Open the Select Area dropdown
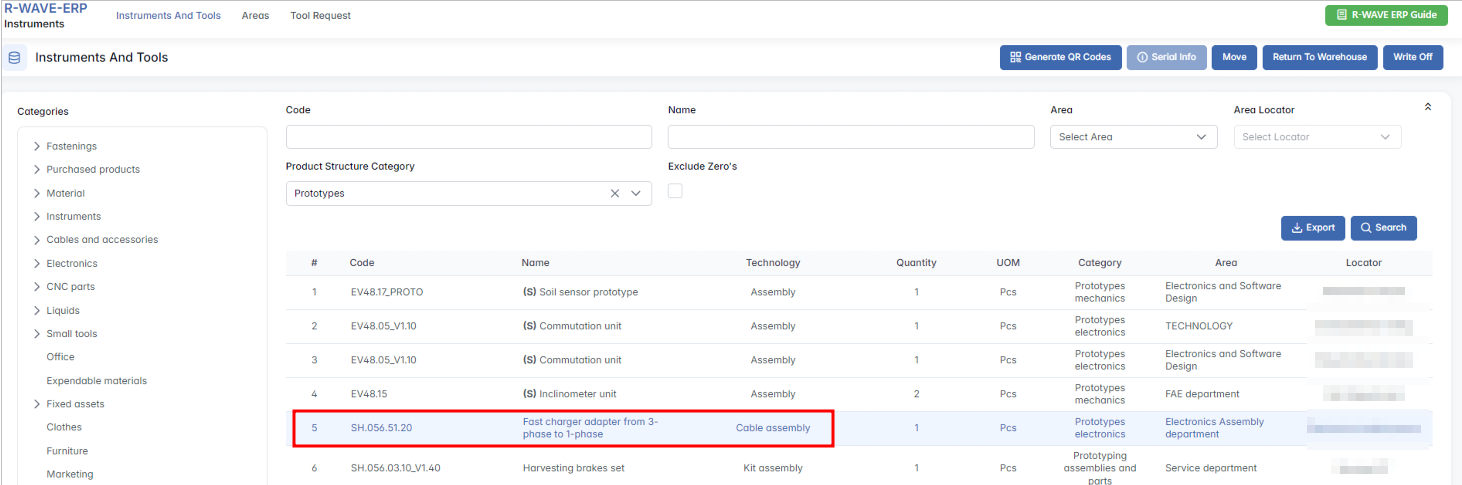Image resolution: width=1462 pixels, height=485 pixels. point(1133,137)
